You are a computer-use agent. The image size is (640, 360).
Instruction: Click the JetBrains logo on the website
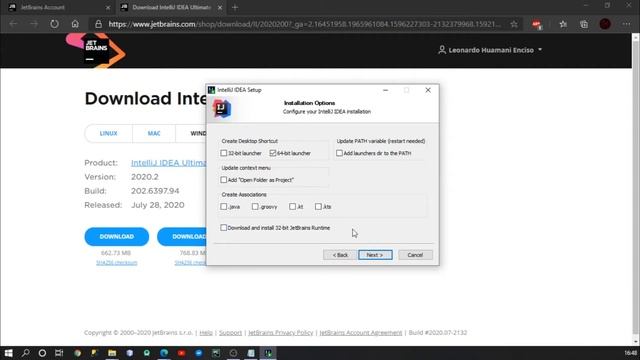click(96, 51)
